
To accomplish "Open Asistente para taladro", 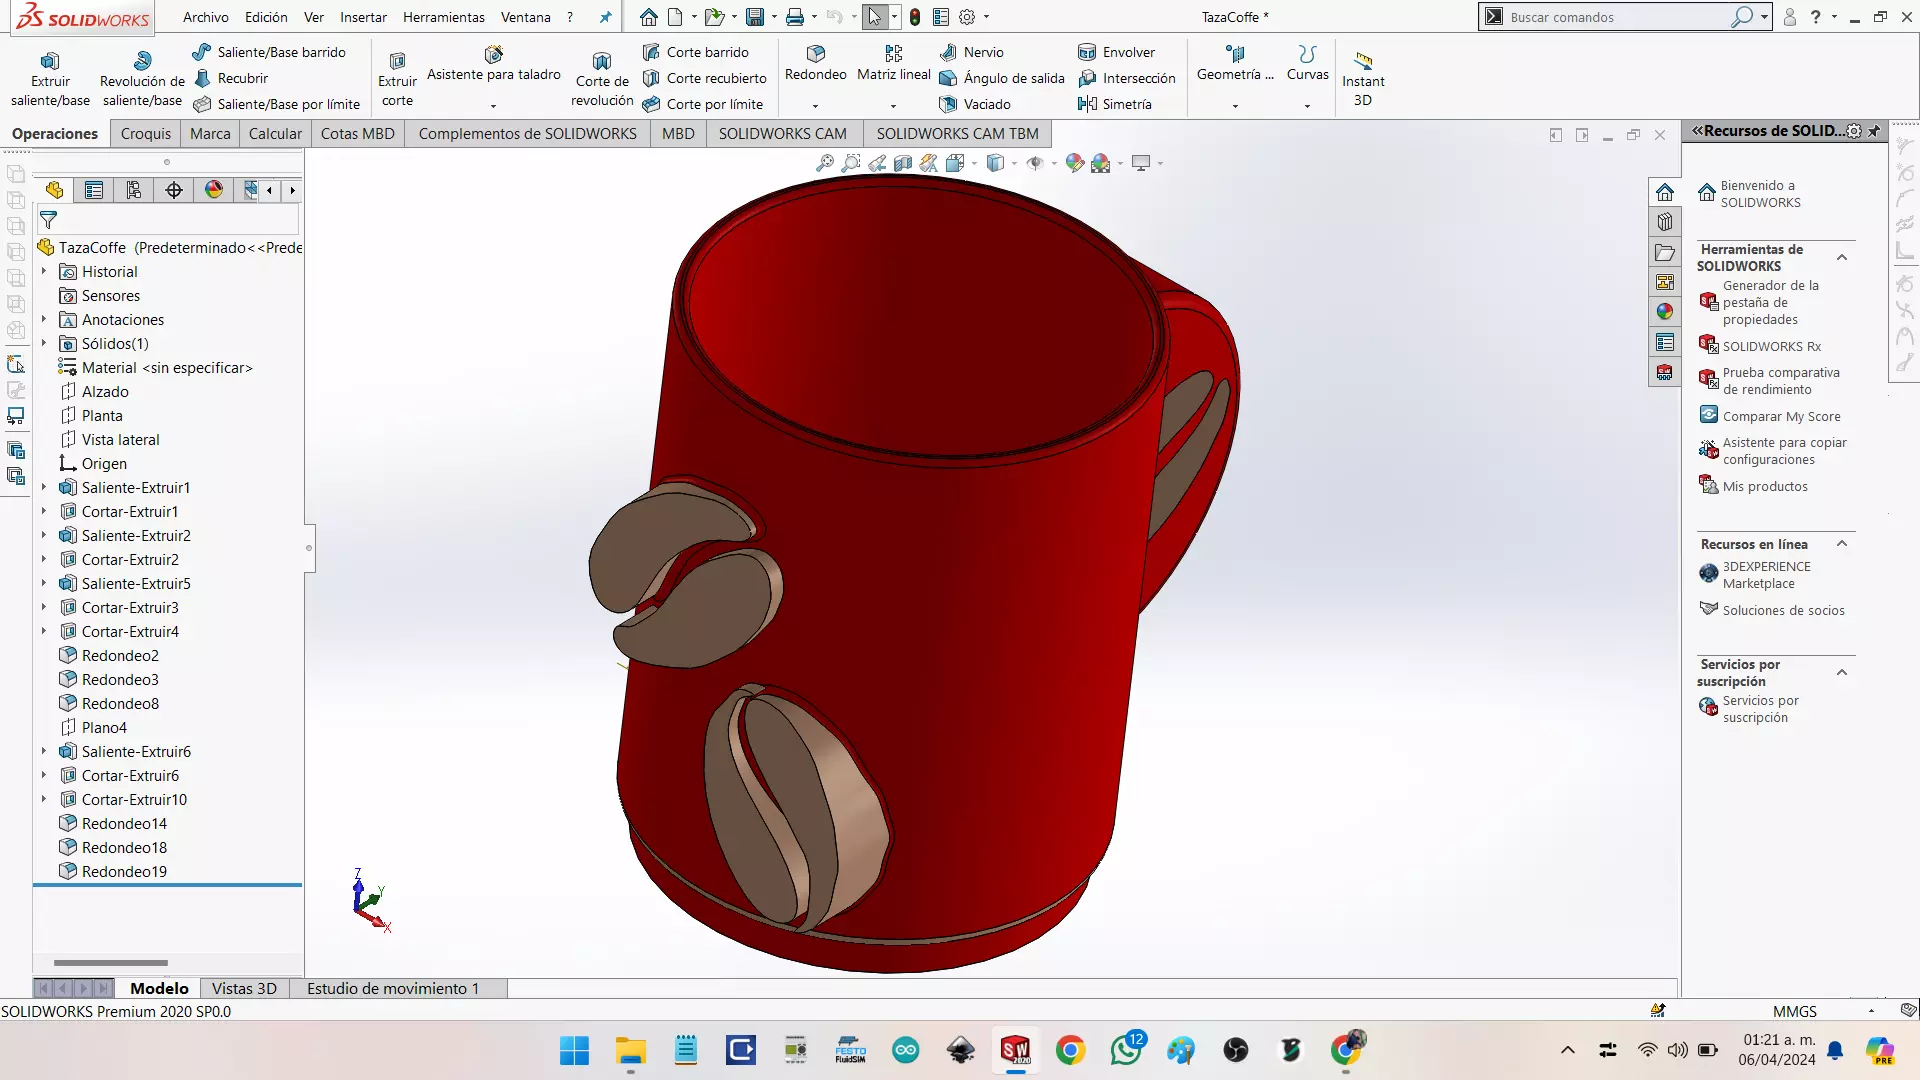I will pos(493,66).
